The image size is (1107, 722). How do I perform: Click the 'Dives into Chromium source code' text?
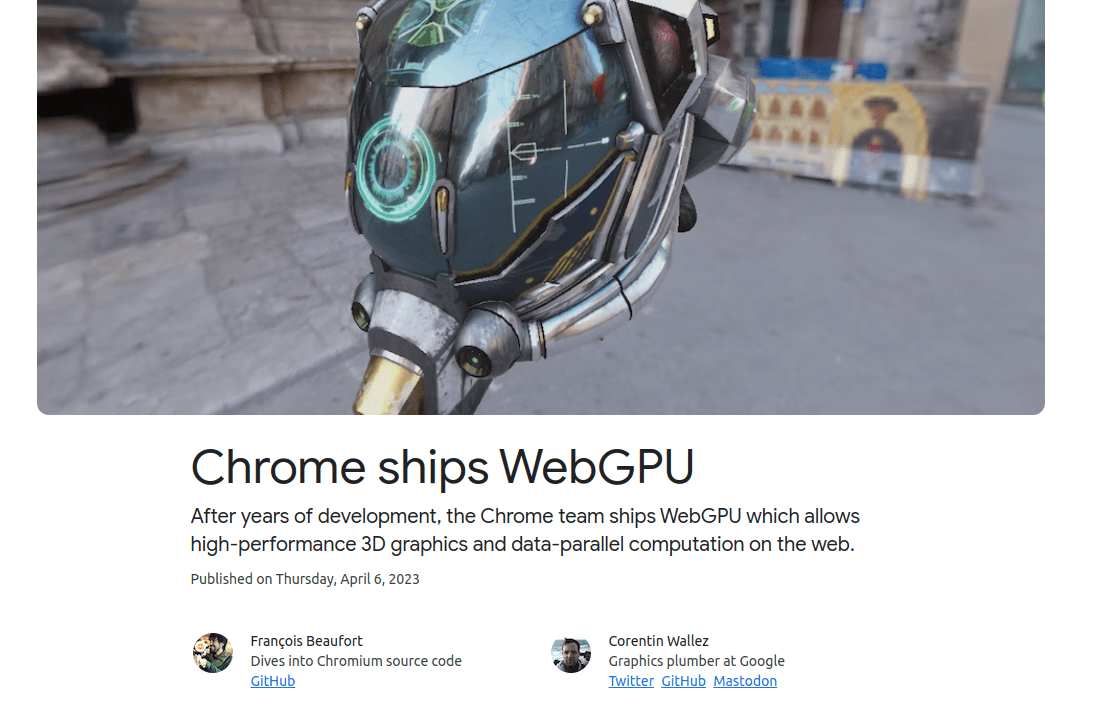(356, 661)
